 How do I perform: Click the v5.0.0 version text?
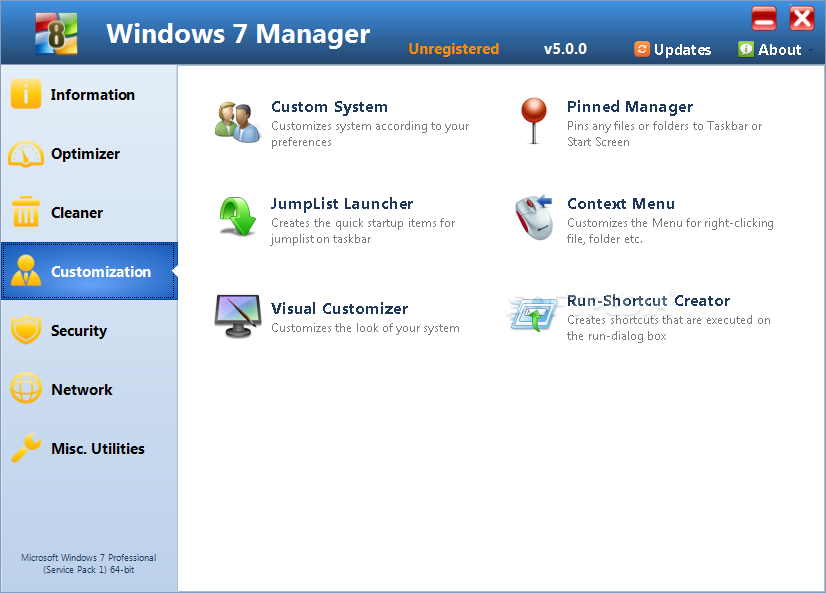pos(565,49)
